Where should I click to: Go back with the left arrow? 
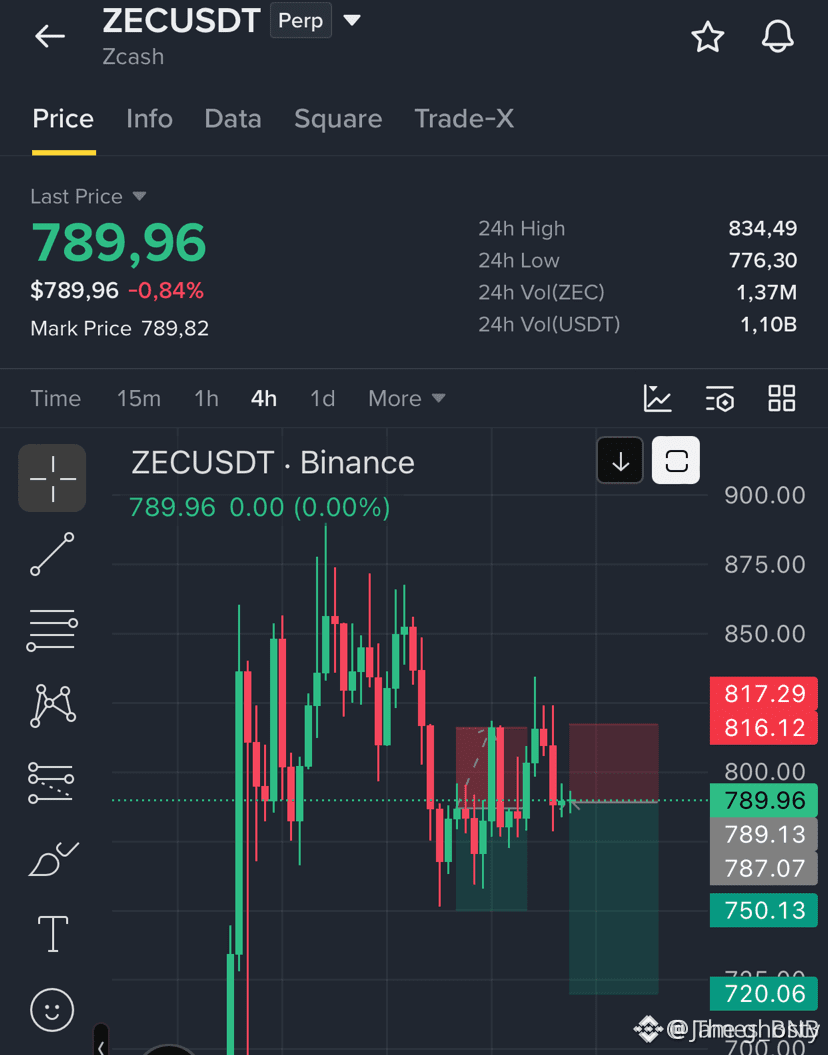[50, 36]
